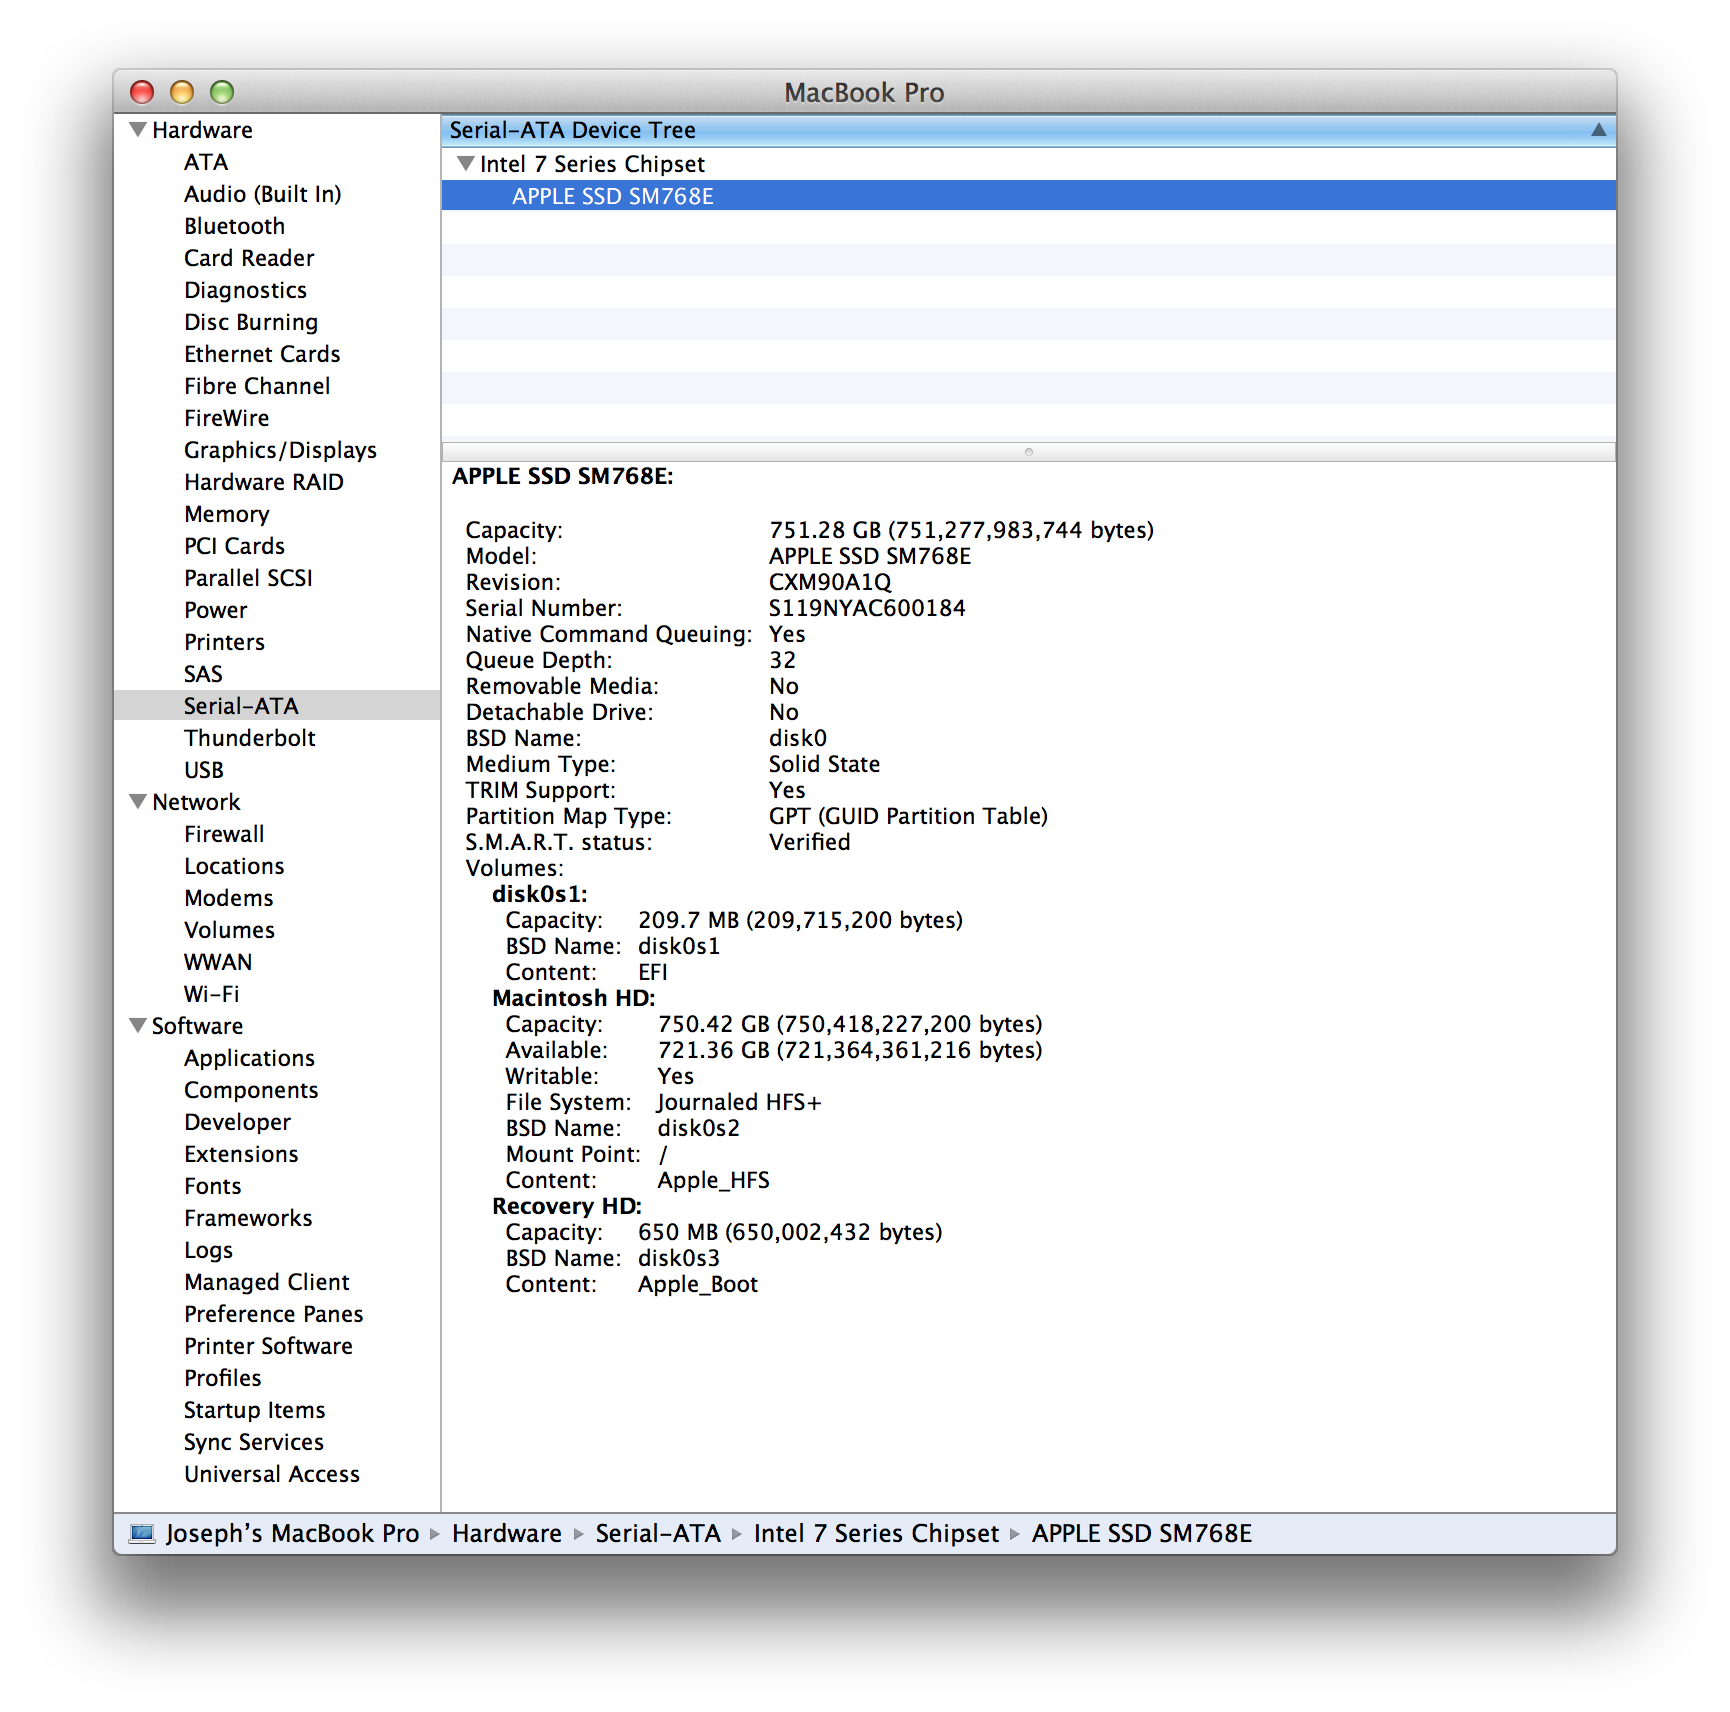This screenshot has height=1712, width=1730.
Task: Select Parallel SCSI item
Action: pyautogui.click(x=249, y=578)
